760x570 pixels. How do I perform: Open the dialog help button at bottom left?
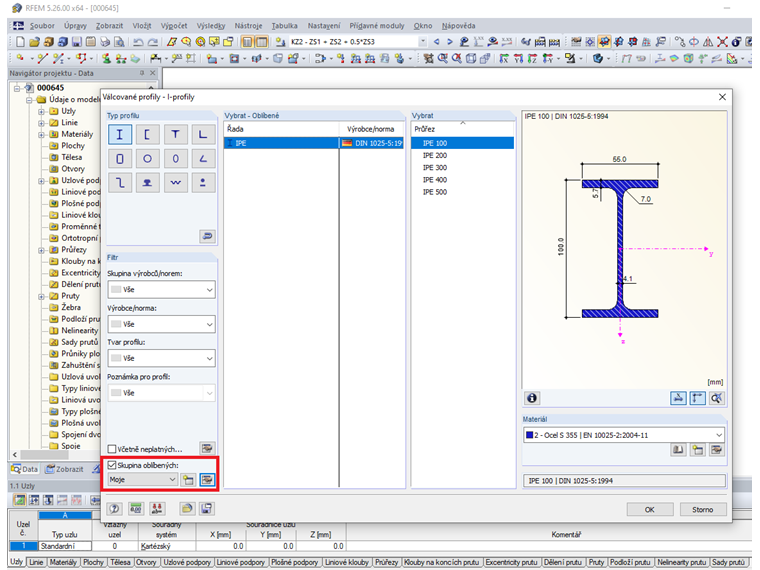click(x=114, y=508)
